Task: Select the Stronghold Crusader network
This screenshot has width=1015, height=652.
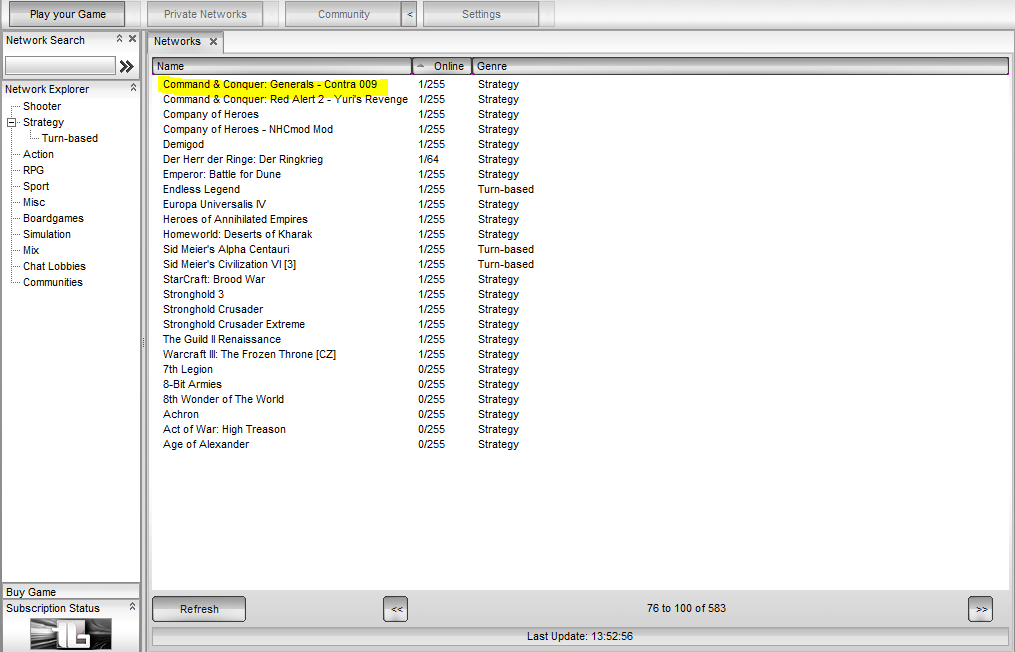Action: 213,309
